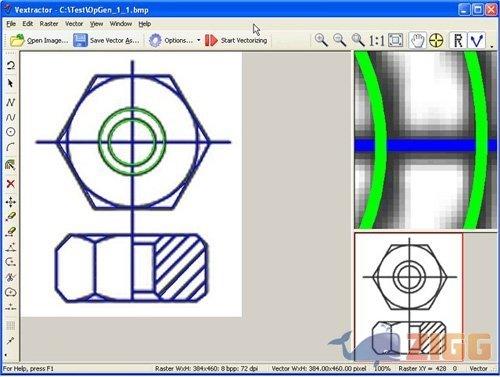This screenshot has width=500, height=377.
Task: Click Open Image button
Action: coord(39,40)
